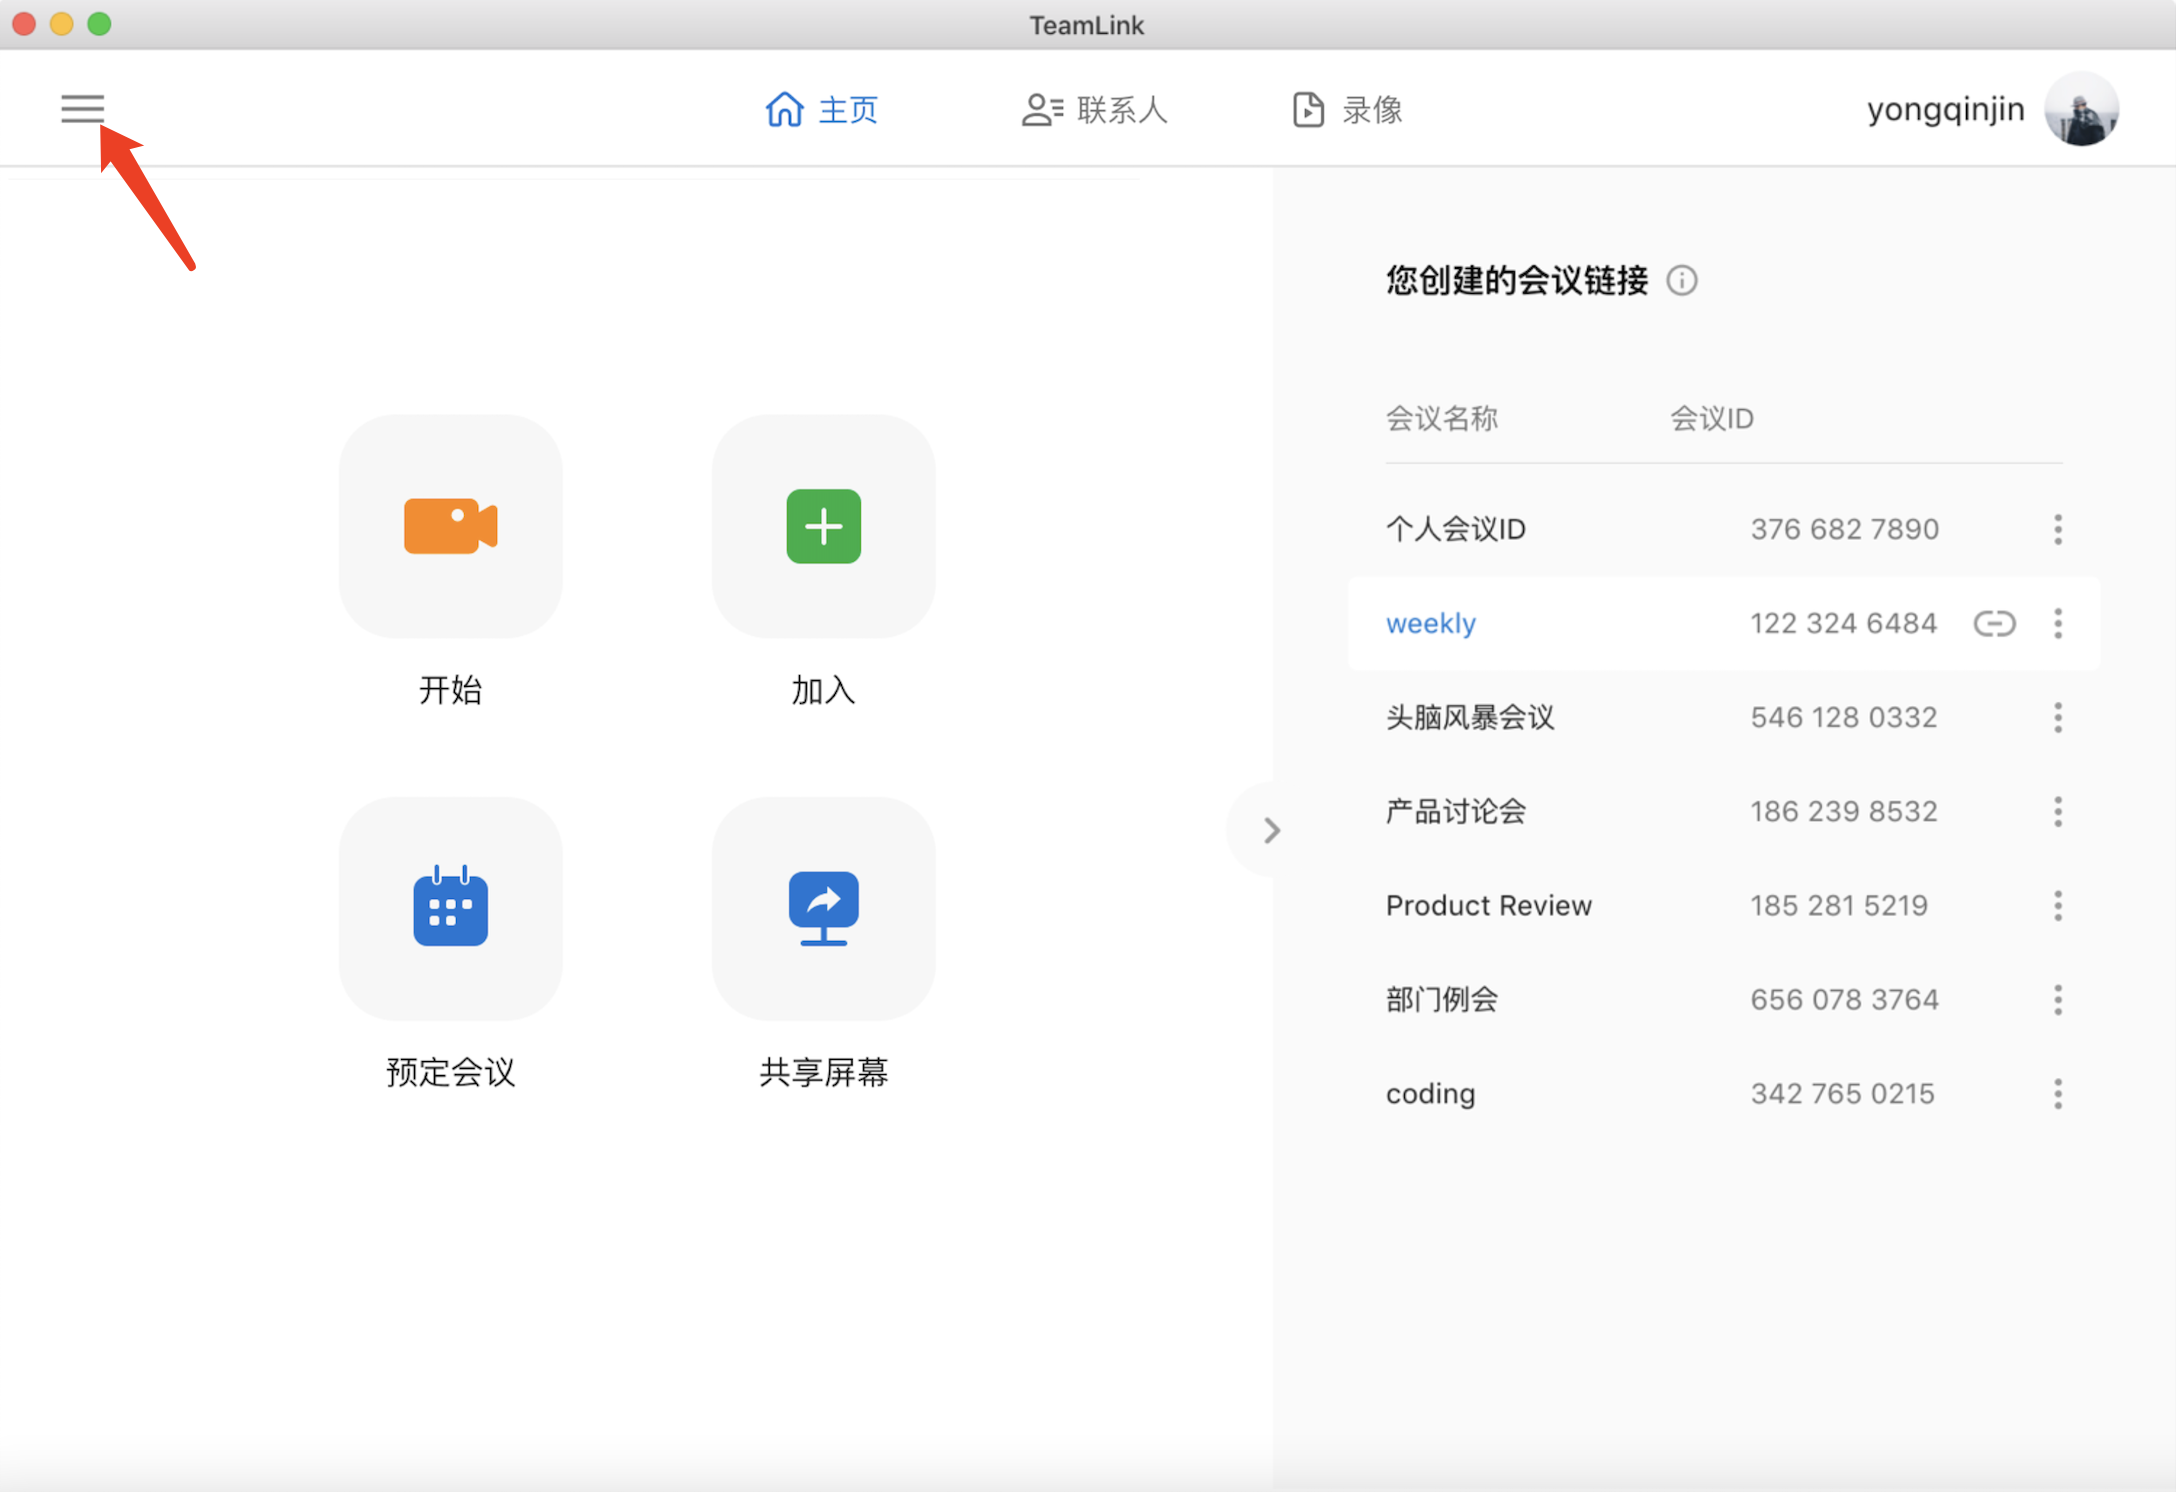Open the hamburger menu icon
Viewport: 2176px width, 1492px height.
(82, 108)
